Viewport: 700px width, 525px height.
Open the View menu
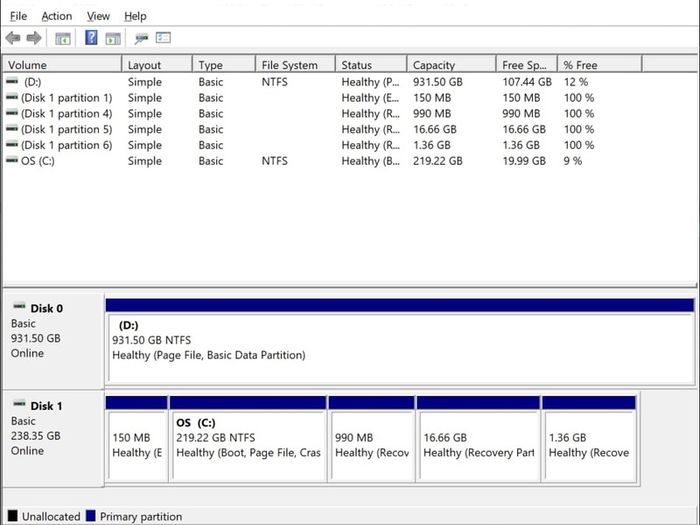98,16
